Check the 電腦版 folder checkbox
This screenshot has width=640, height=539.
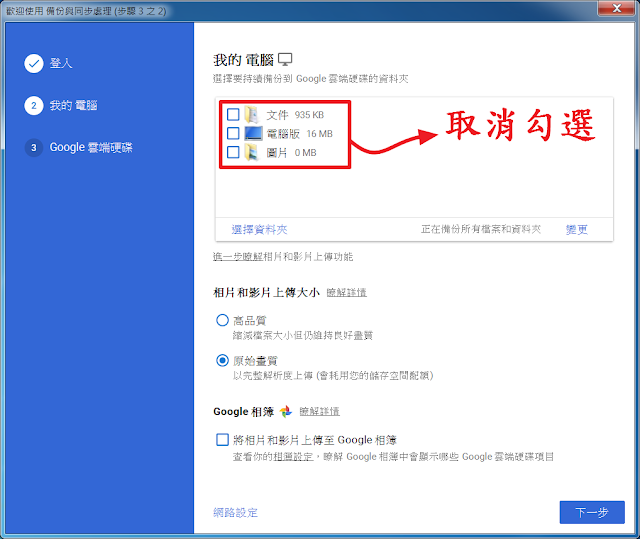[233, 133]
